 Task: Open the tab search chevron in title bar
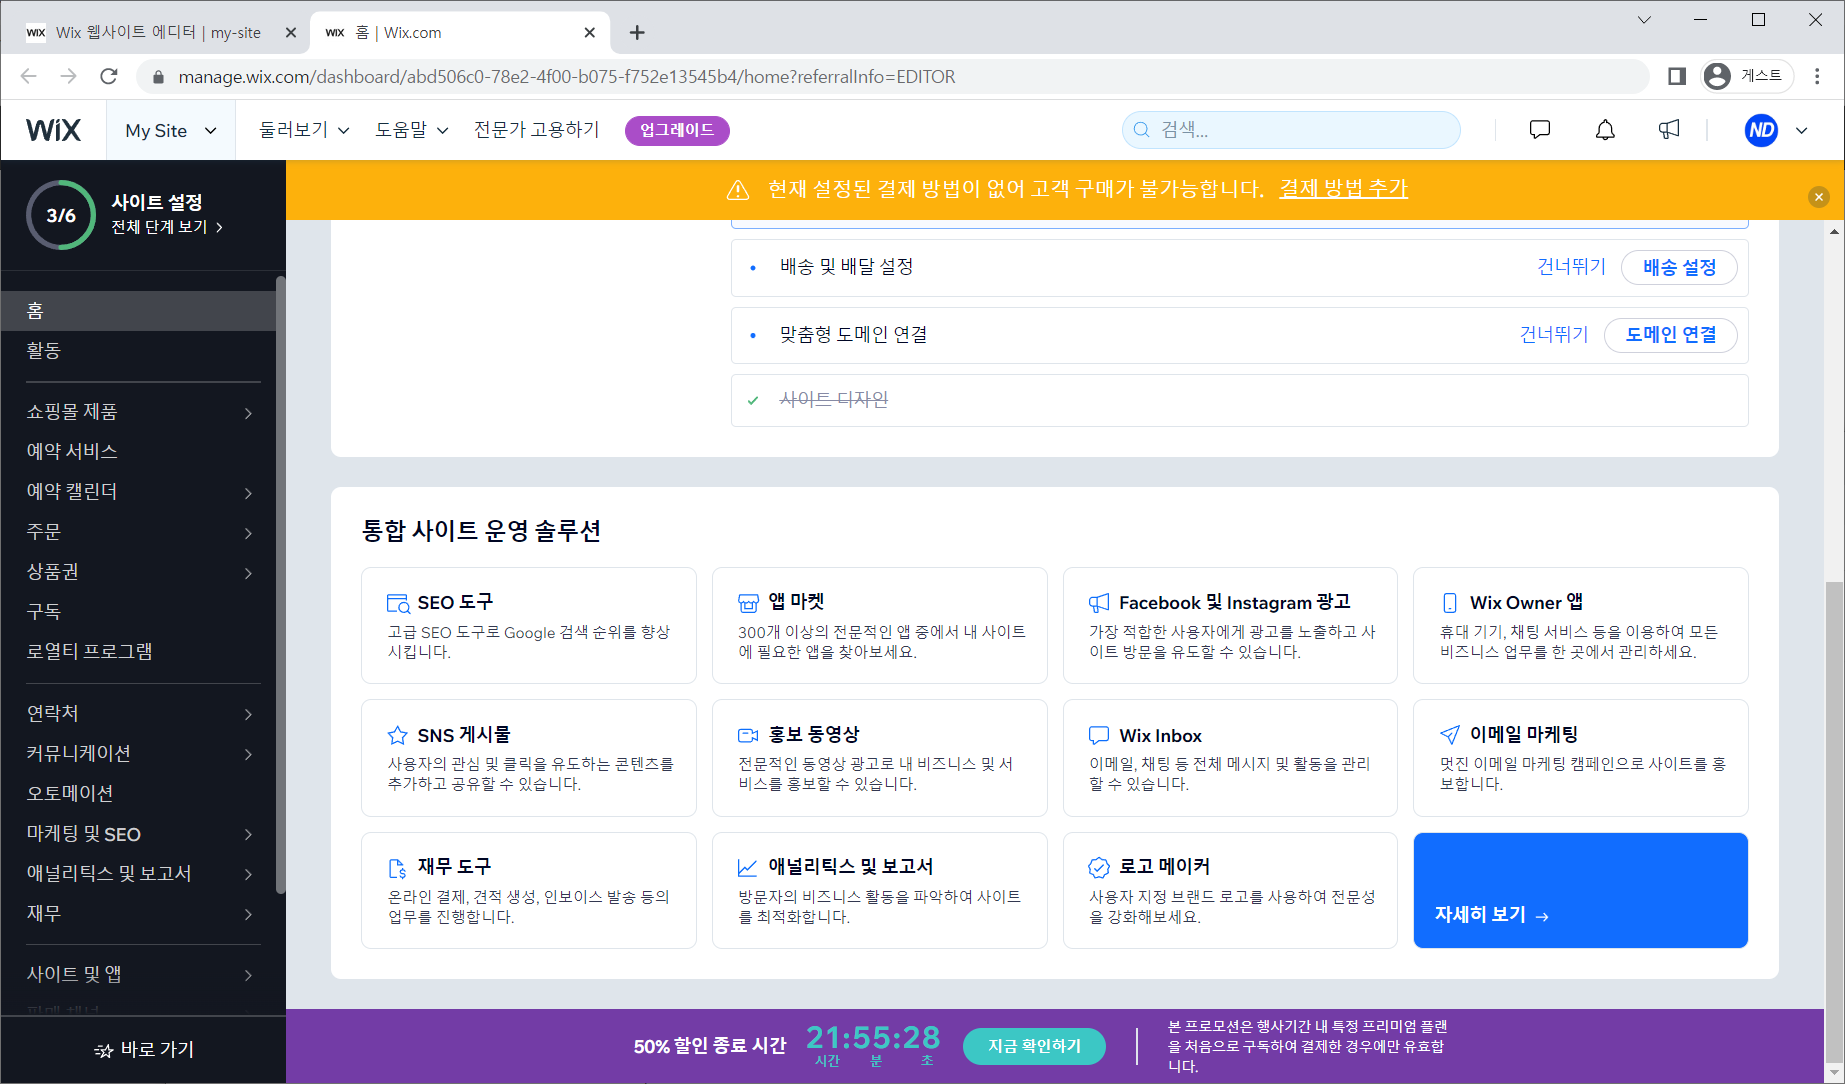point(1644,19)
